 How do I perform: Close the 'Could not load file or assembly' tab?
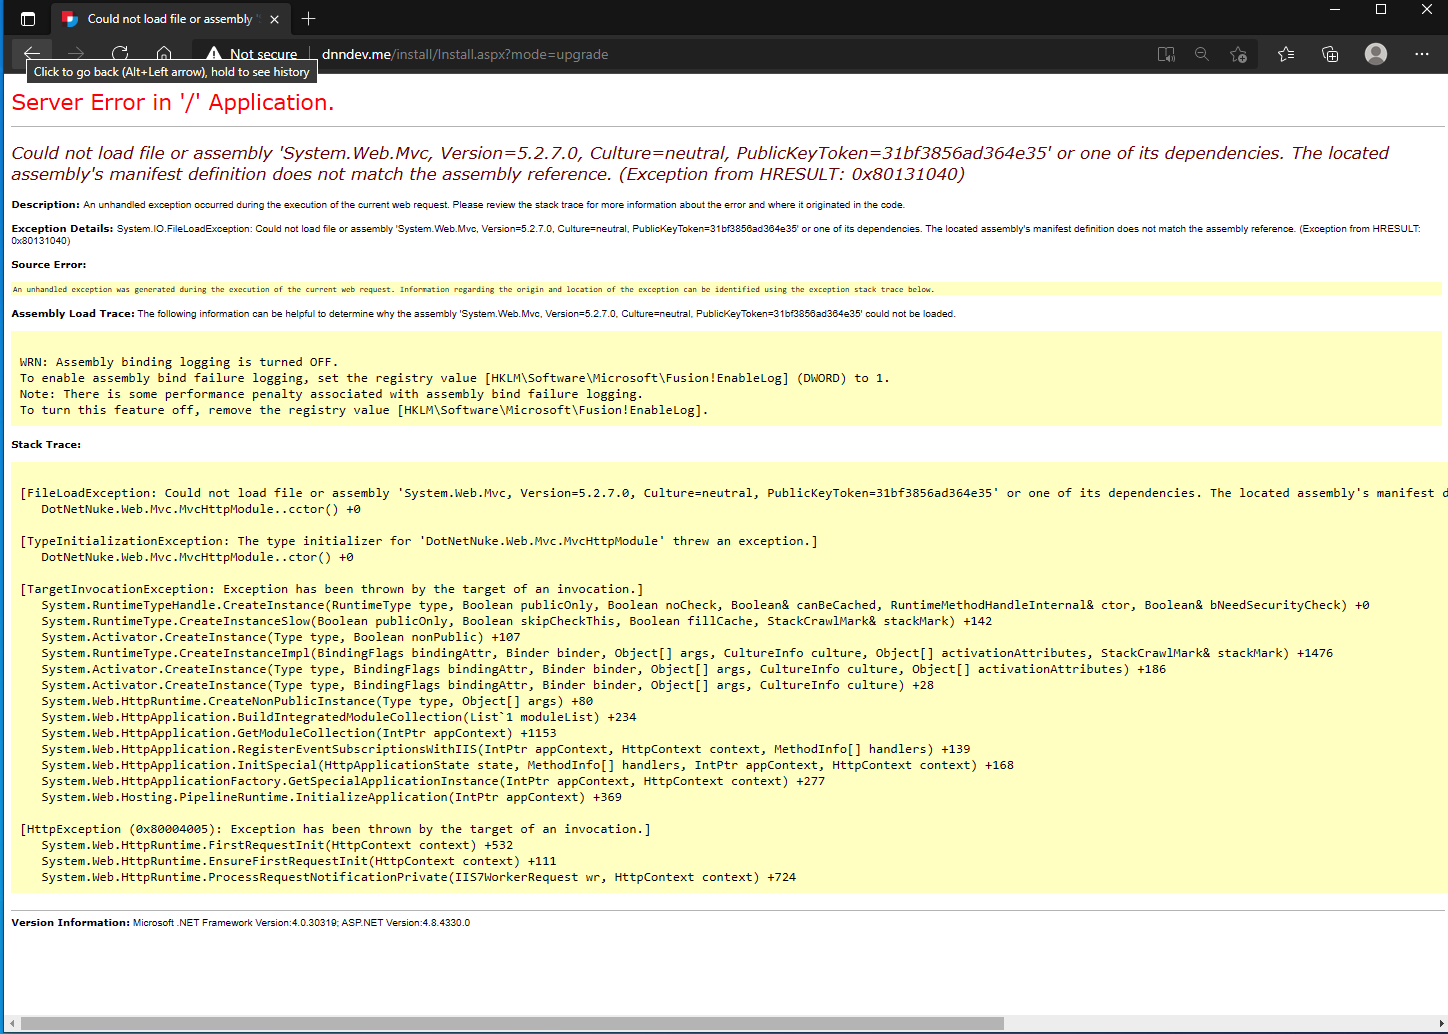click(x=275, y=19)
